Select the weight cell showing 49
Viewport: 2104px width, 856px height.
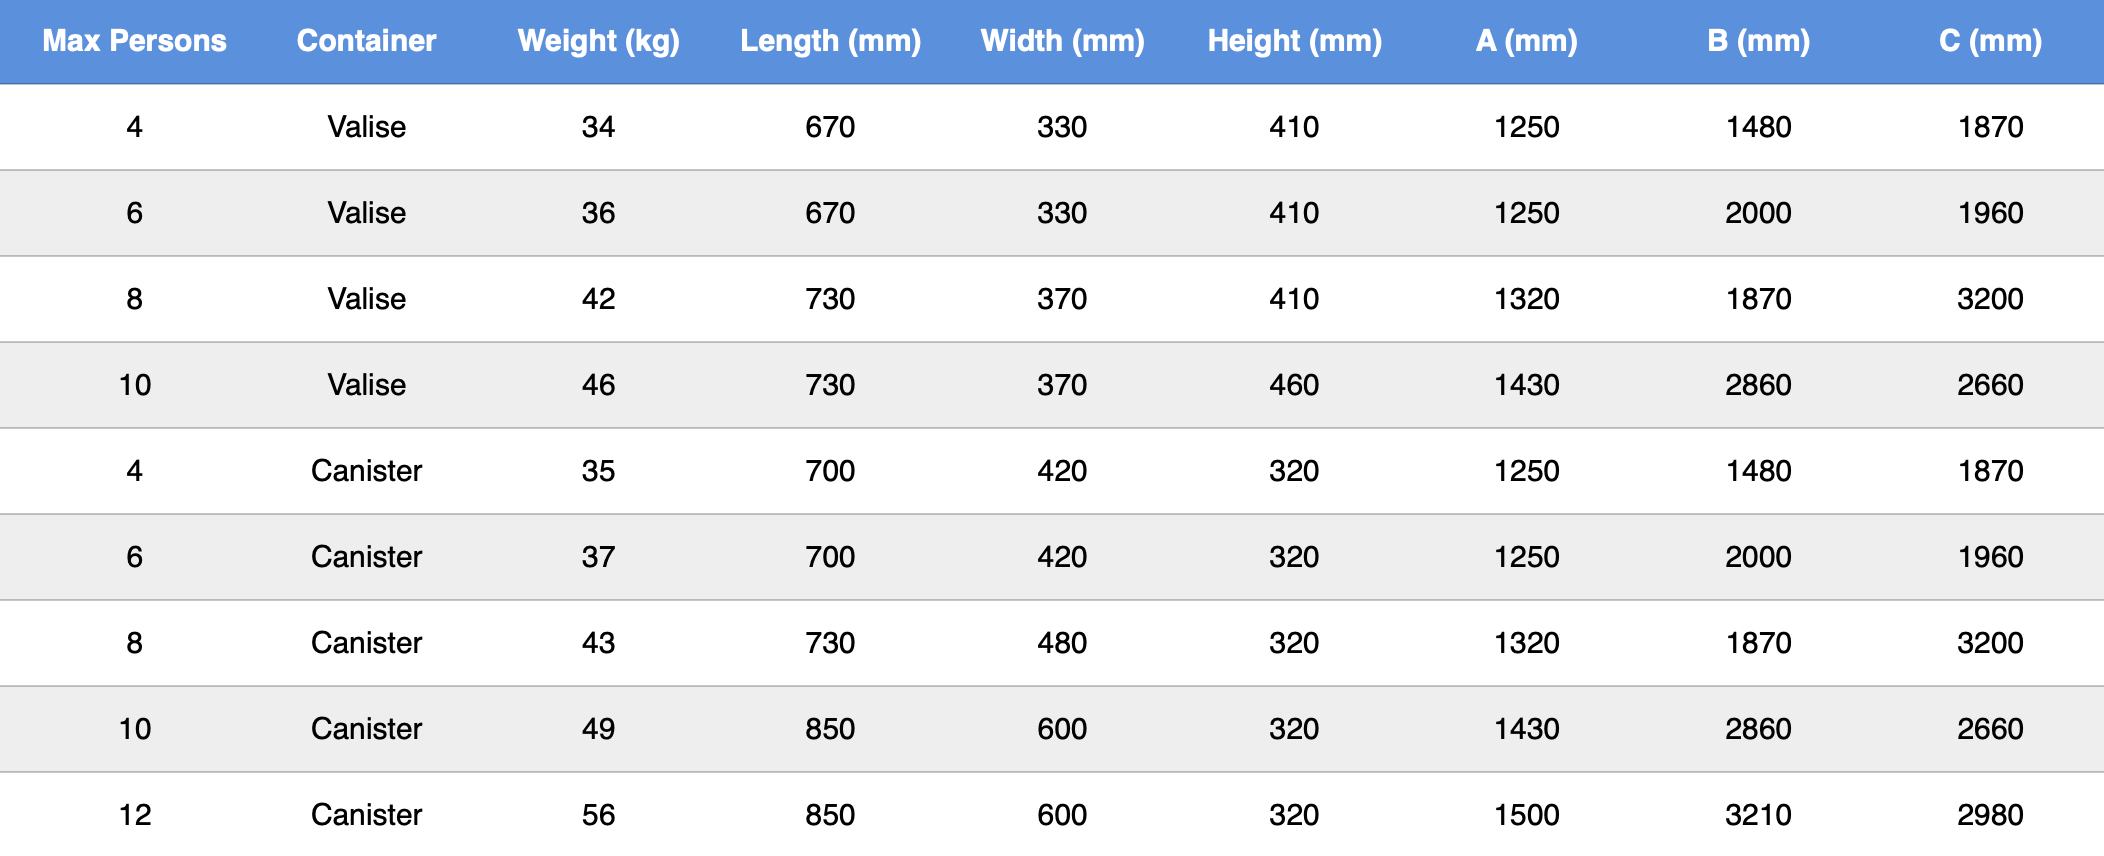pyautogui.click(x=598, y=729)
